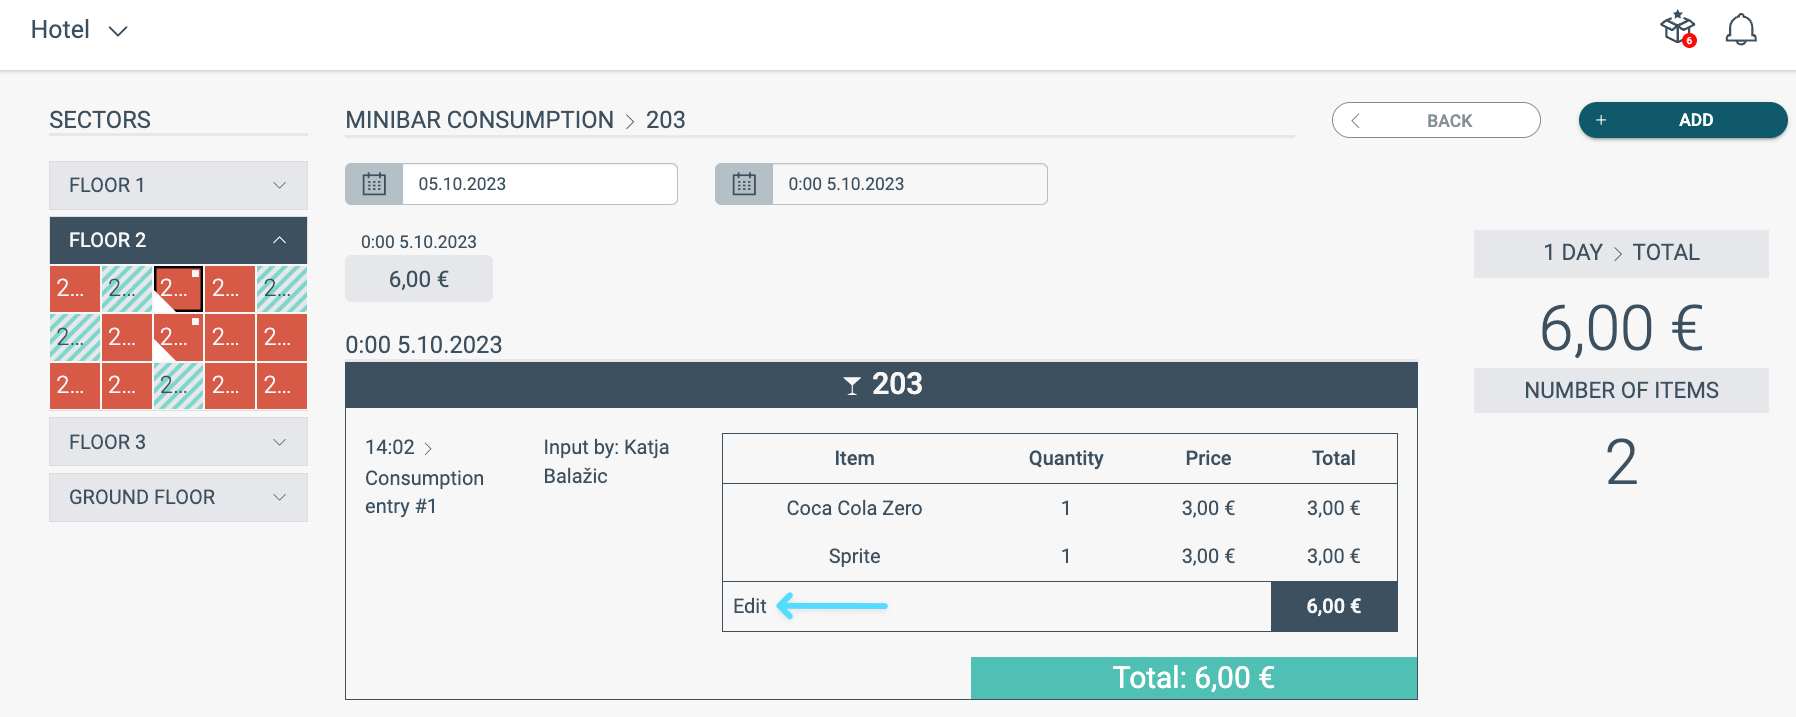1796x717 pixels.
Task: Click the cocktail glass icon next to 203
Action: (852, 385)
